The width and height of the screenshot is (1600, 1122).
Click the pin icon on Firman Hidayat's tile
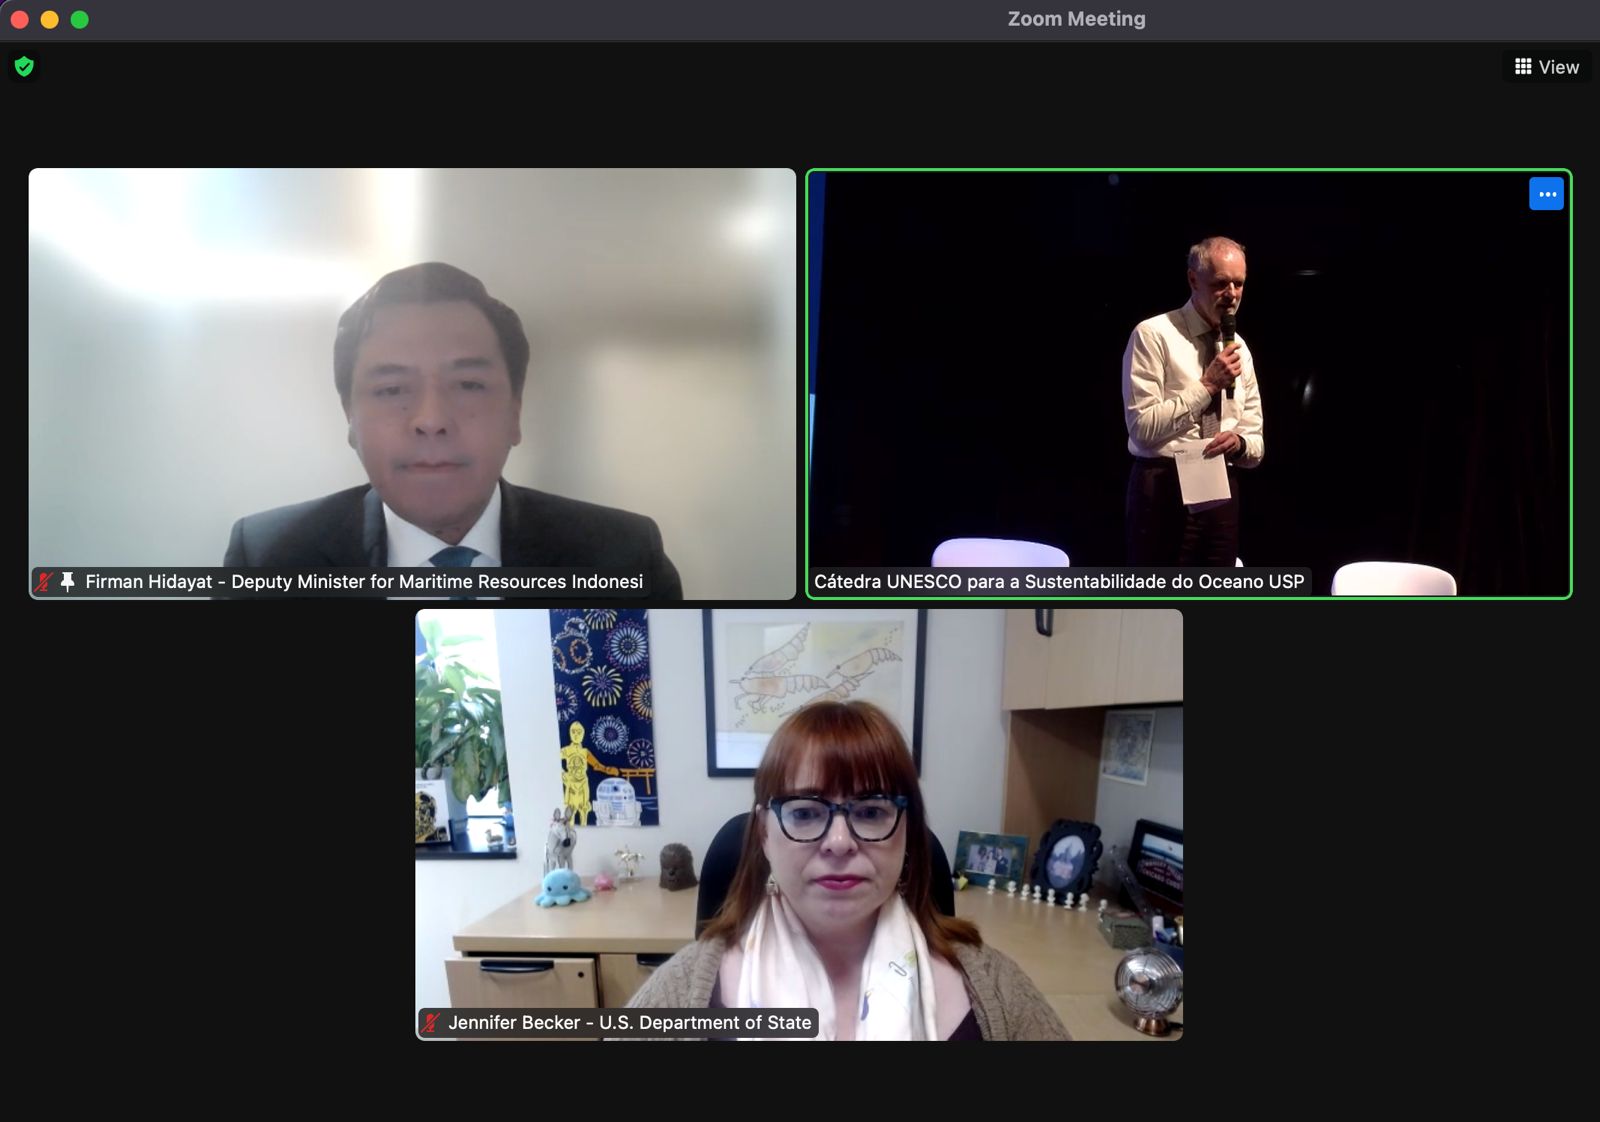click(x=68, y=582)
